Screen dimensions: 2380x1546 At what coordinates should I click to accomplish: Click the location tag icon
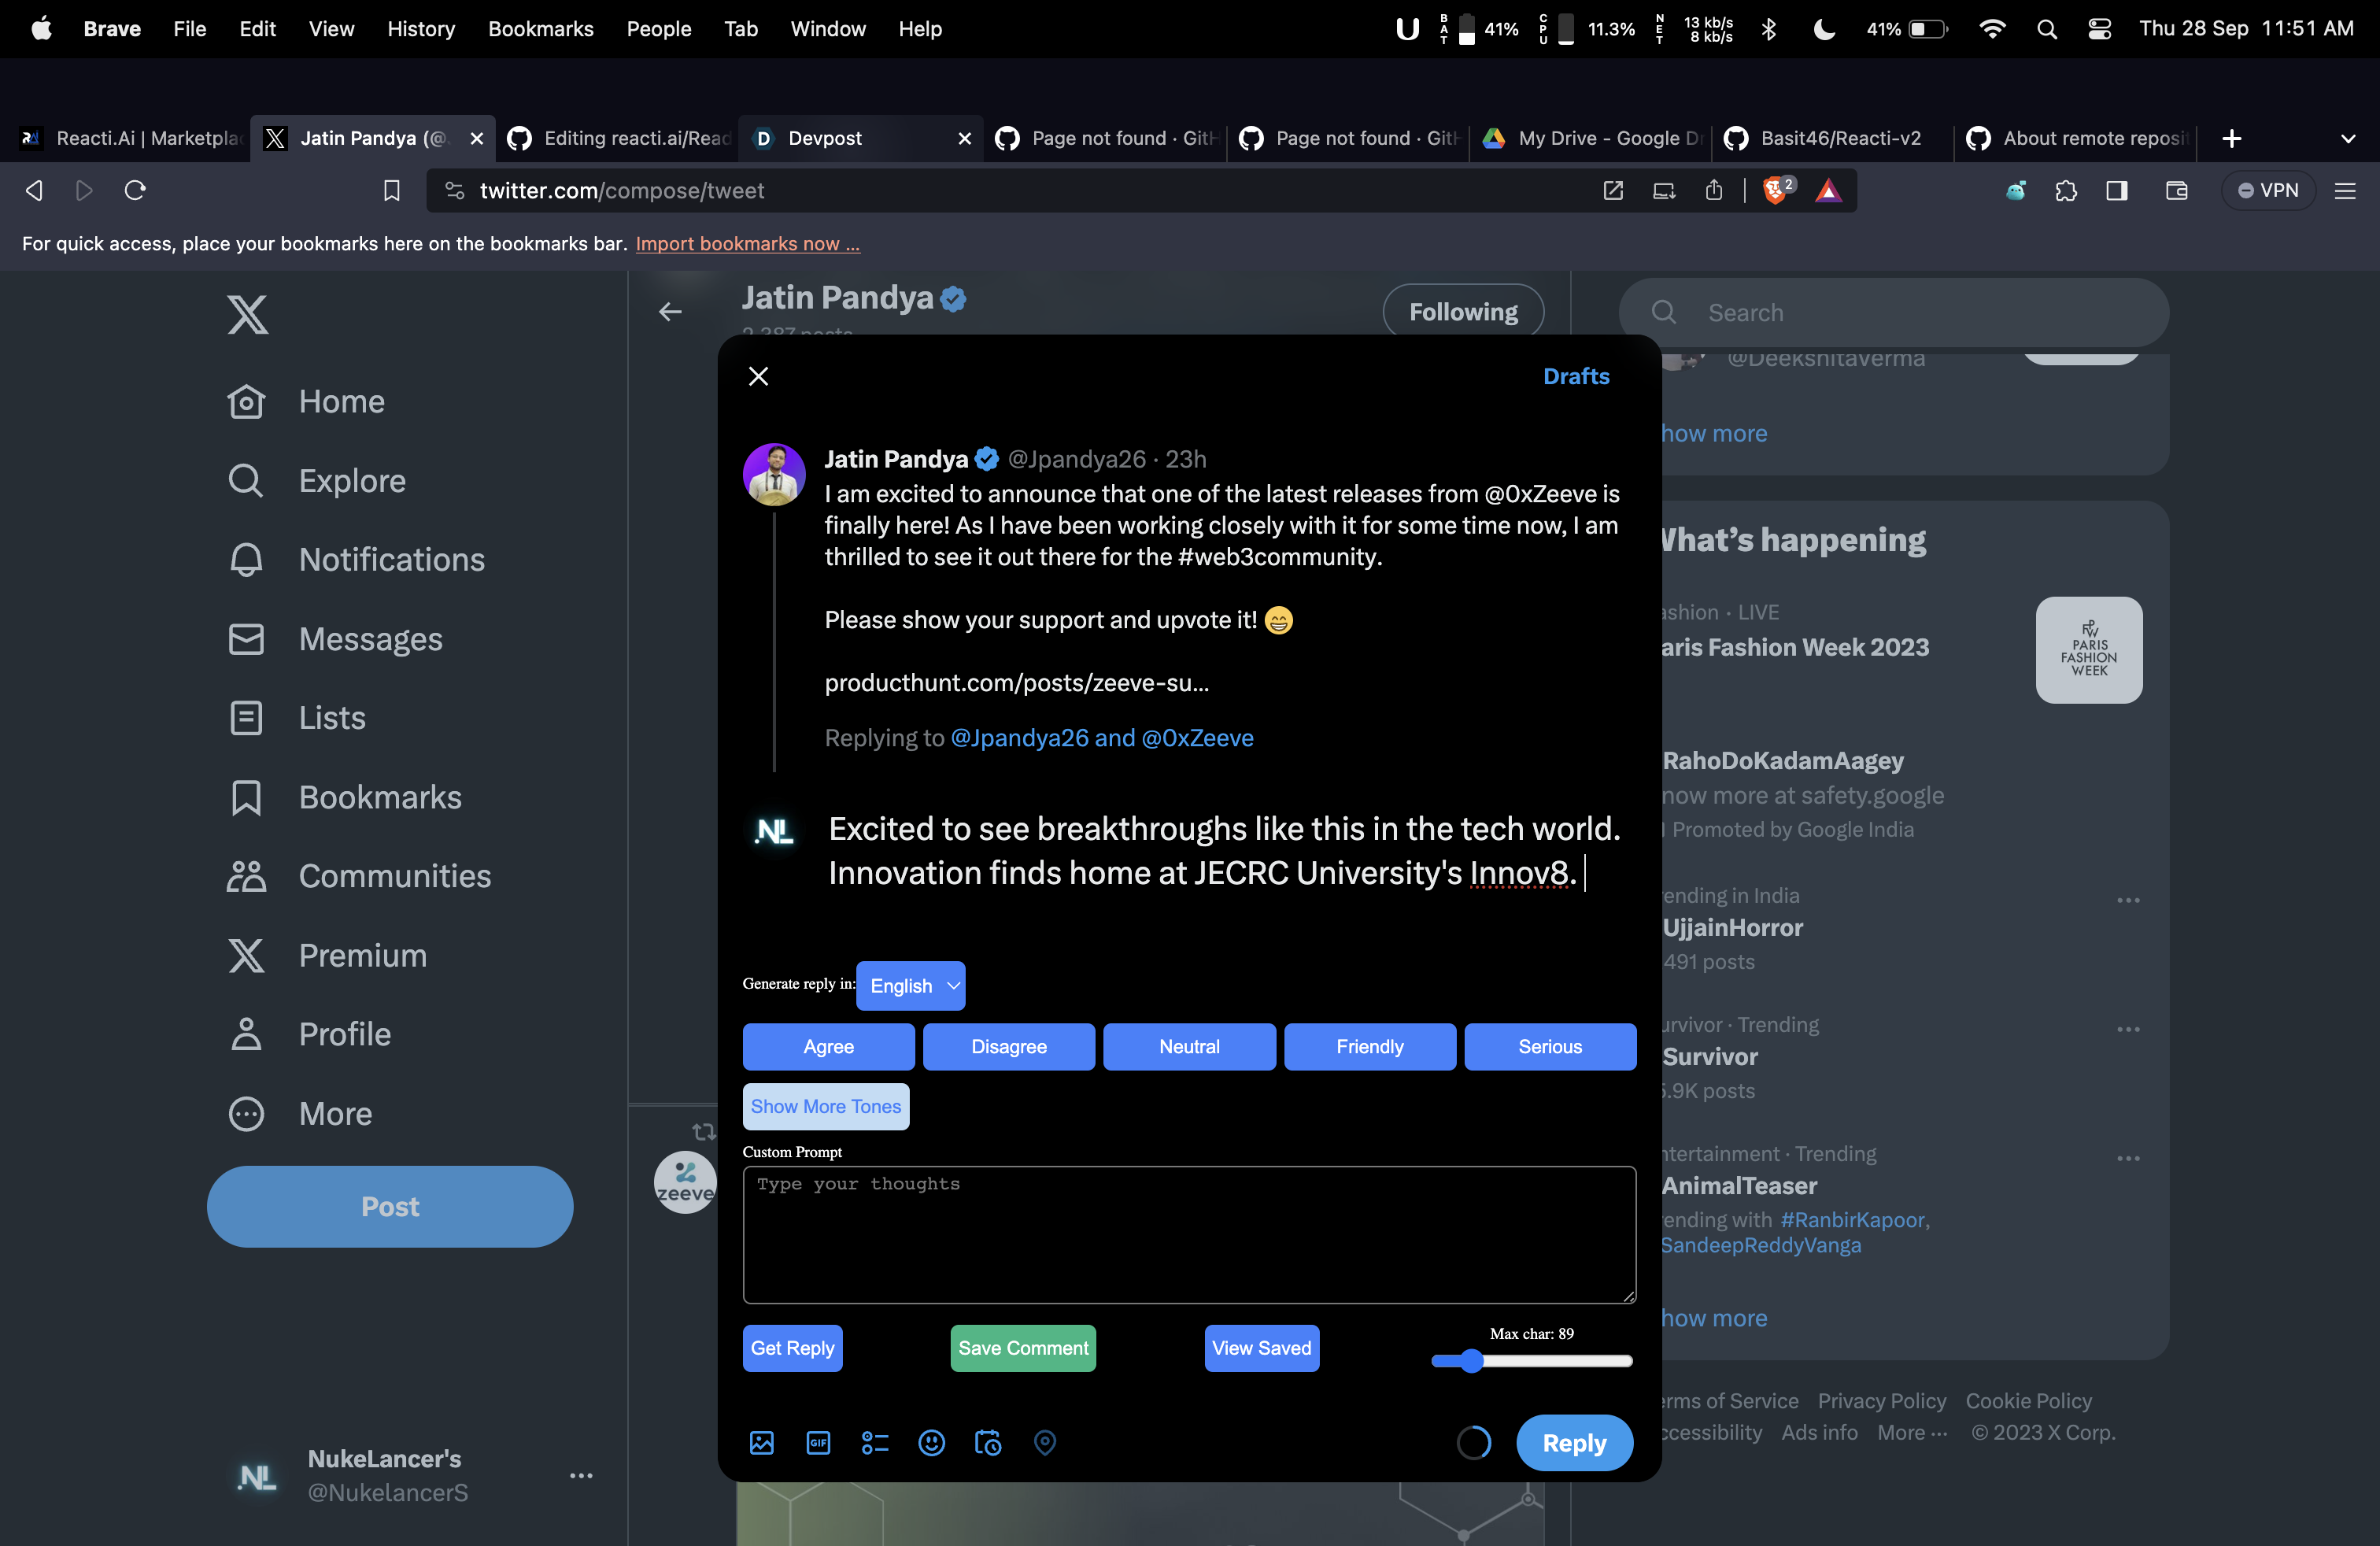click(1044, 1442)
